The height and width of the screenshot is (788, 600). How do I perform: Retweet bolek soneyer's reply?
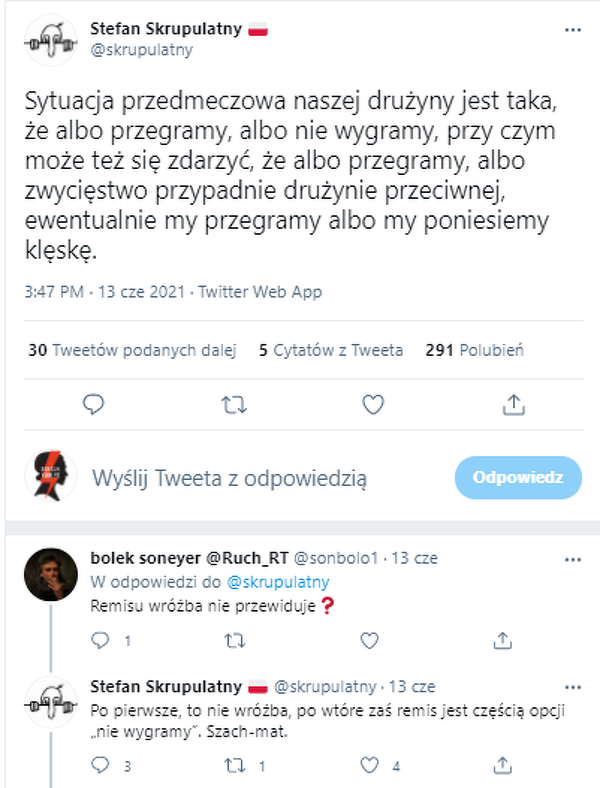(233, 640)
